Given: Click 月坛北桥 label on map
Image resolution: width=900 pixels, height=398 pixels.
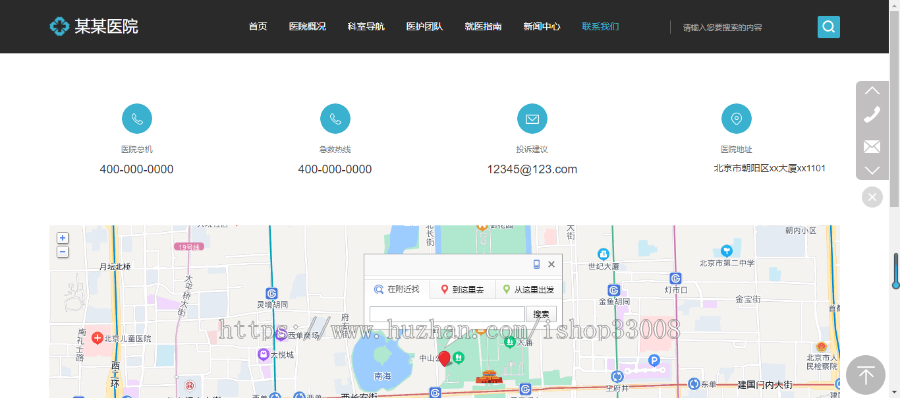Looking at the screenshot, I should coord(115,267).
